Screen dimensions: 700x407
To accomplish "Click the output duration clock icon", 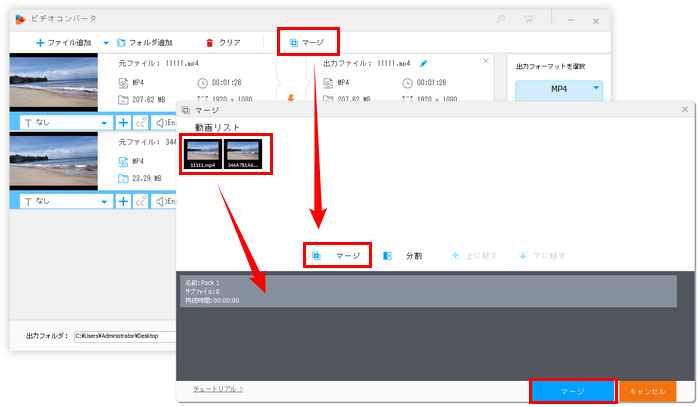I will pos(407,83).
